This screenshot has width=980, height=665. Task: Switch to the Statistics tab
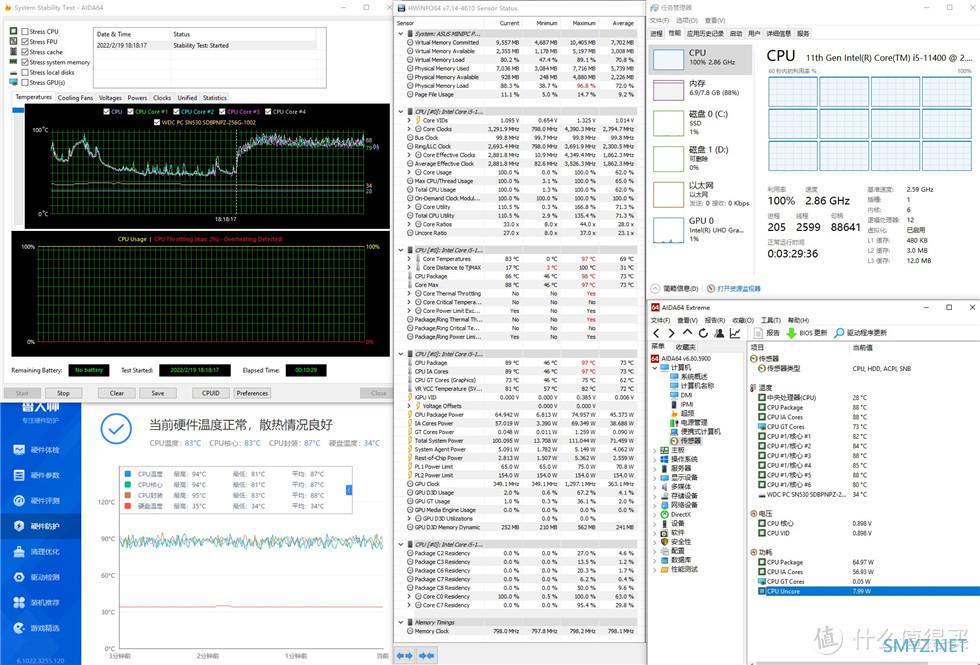[214, 98]
